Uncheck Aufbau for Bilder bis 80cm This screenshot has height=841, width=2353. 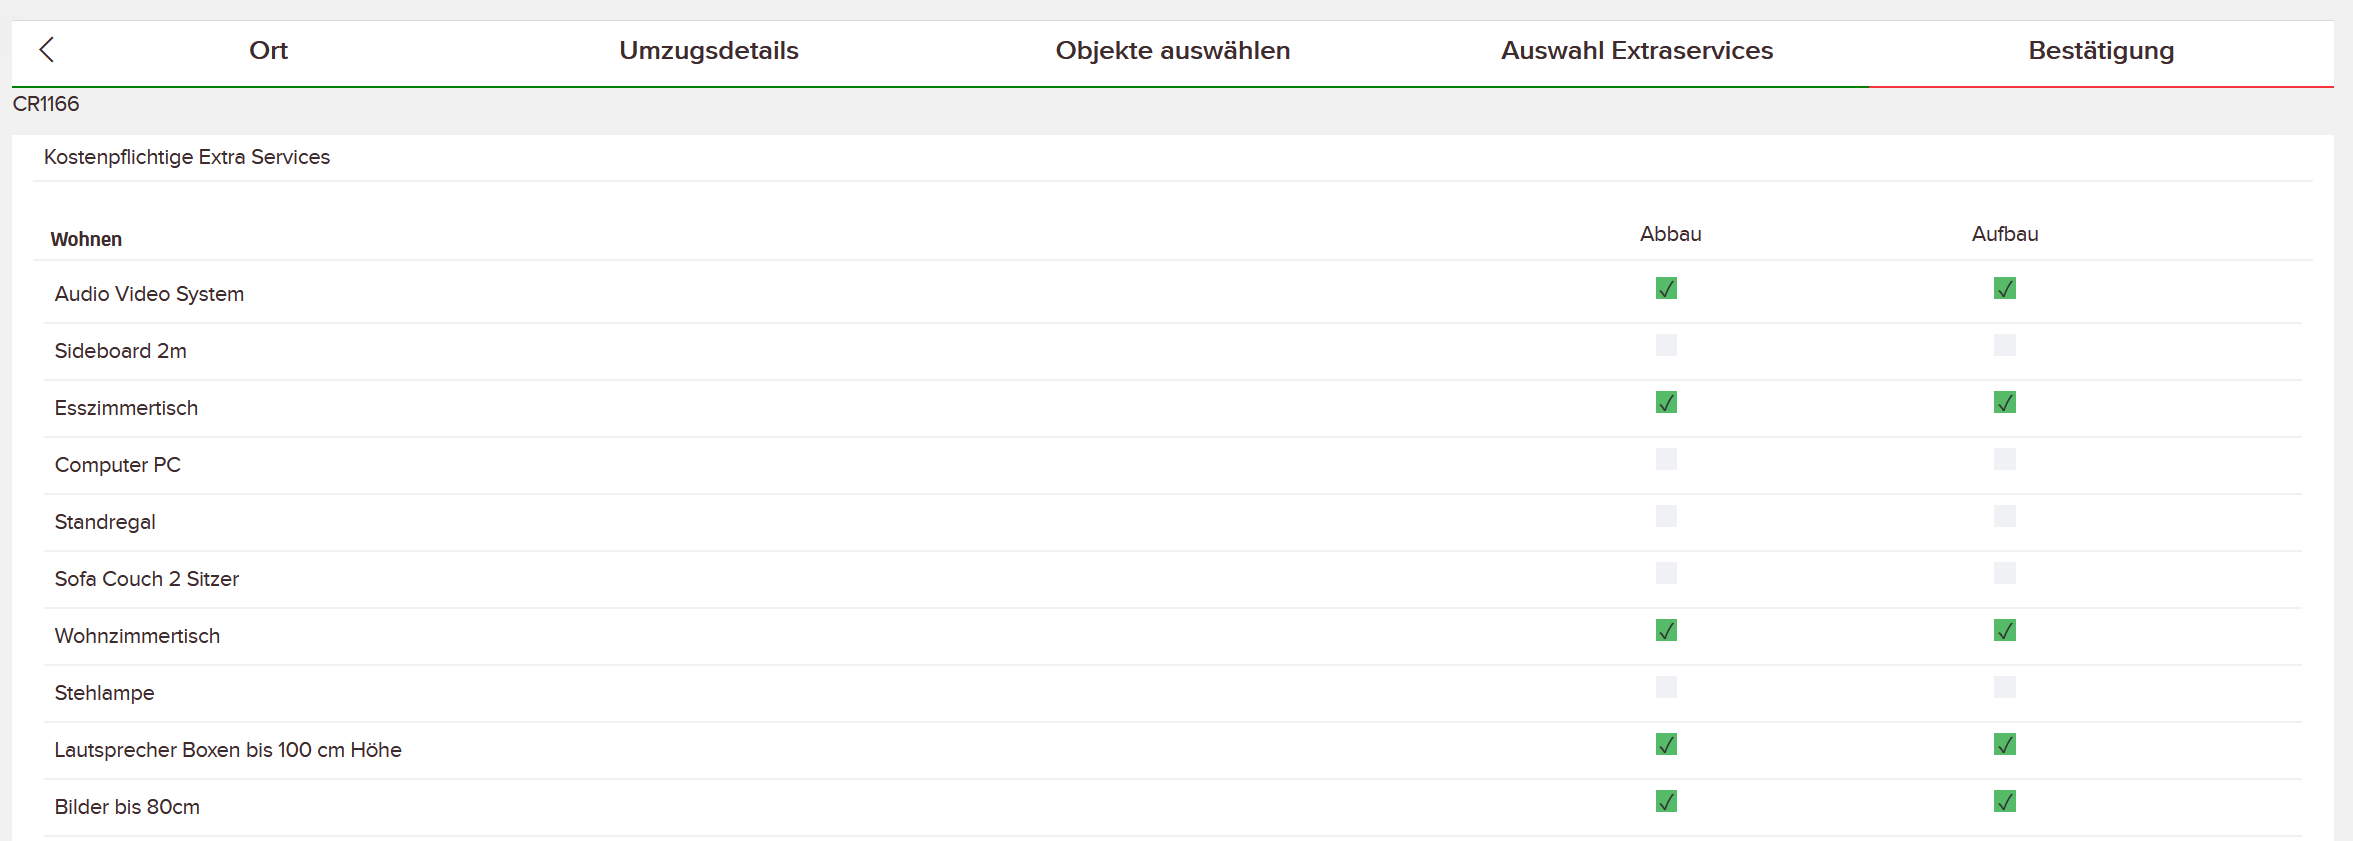2005,801
